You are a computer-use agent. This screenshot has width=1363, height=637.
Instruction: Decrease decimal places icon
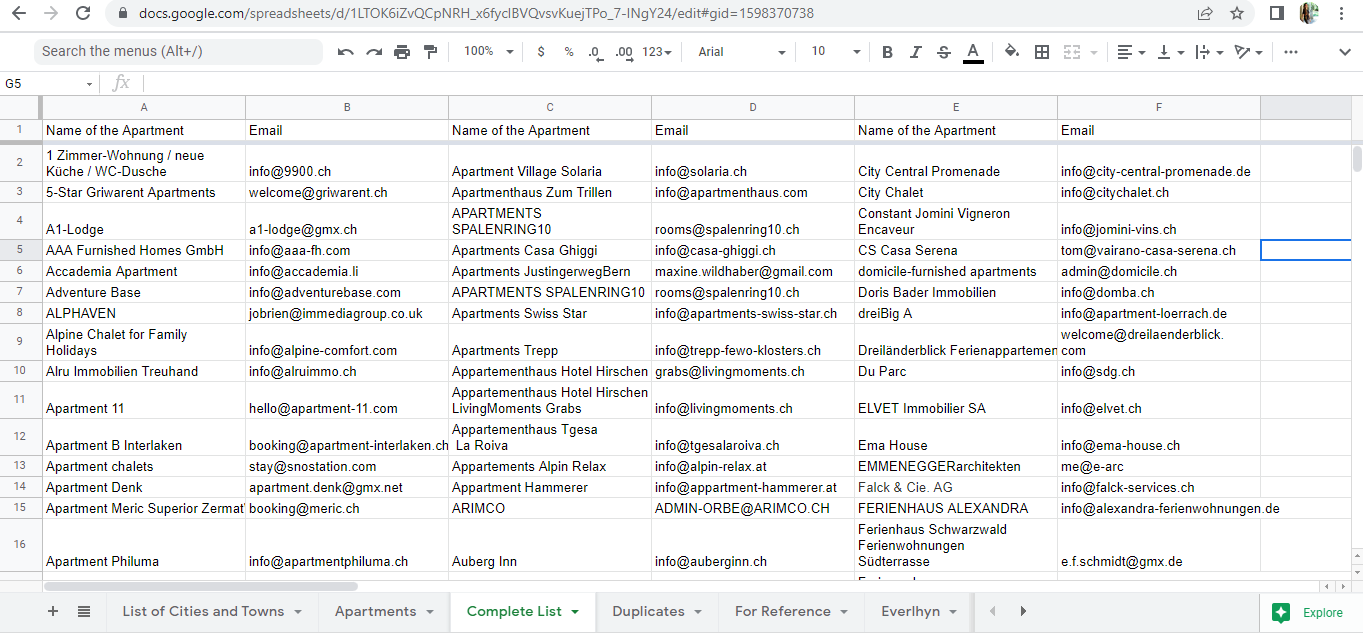click(595, 52)
